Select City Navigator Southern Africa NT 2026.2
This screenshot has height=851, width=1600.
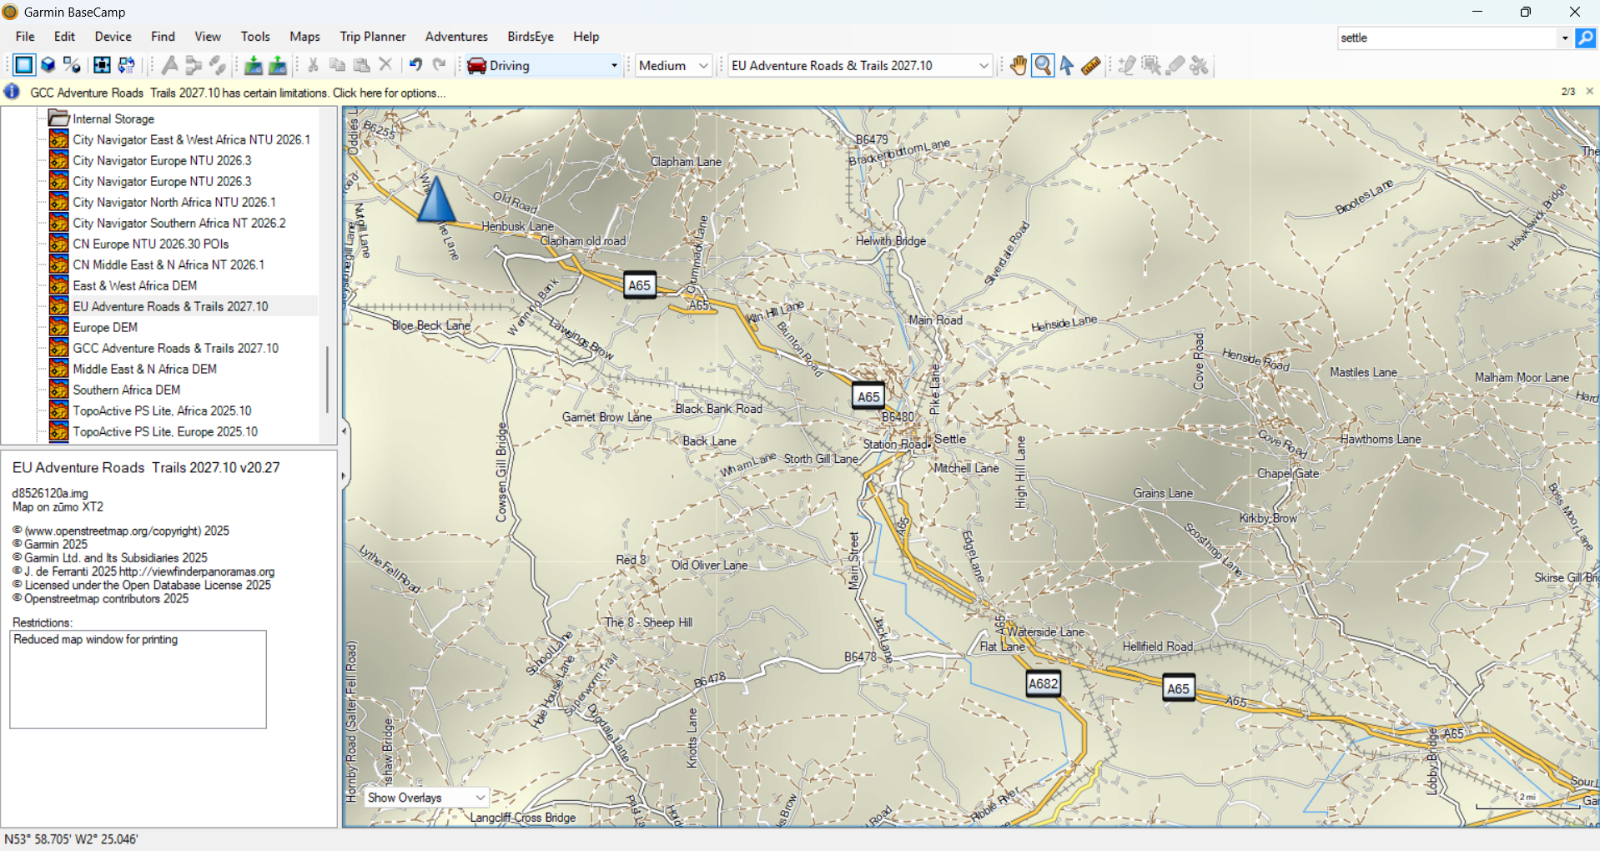(179, 223)
